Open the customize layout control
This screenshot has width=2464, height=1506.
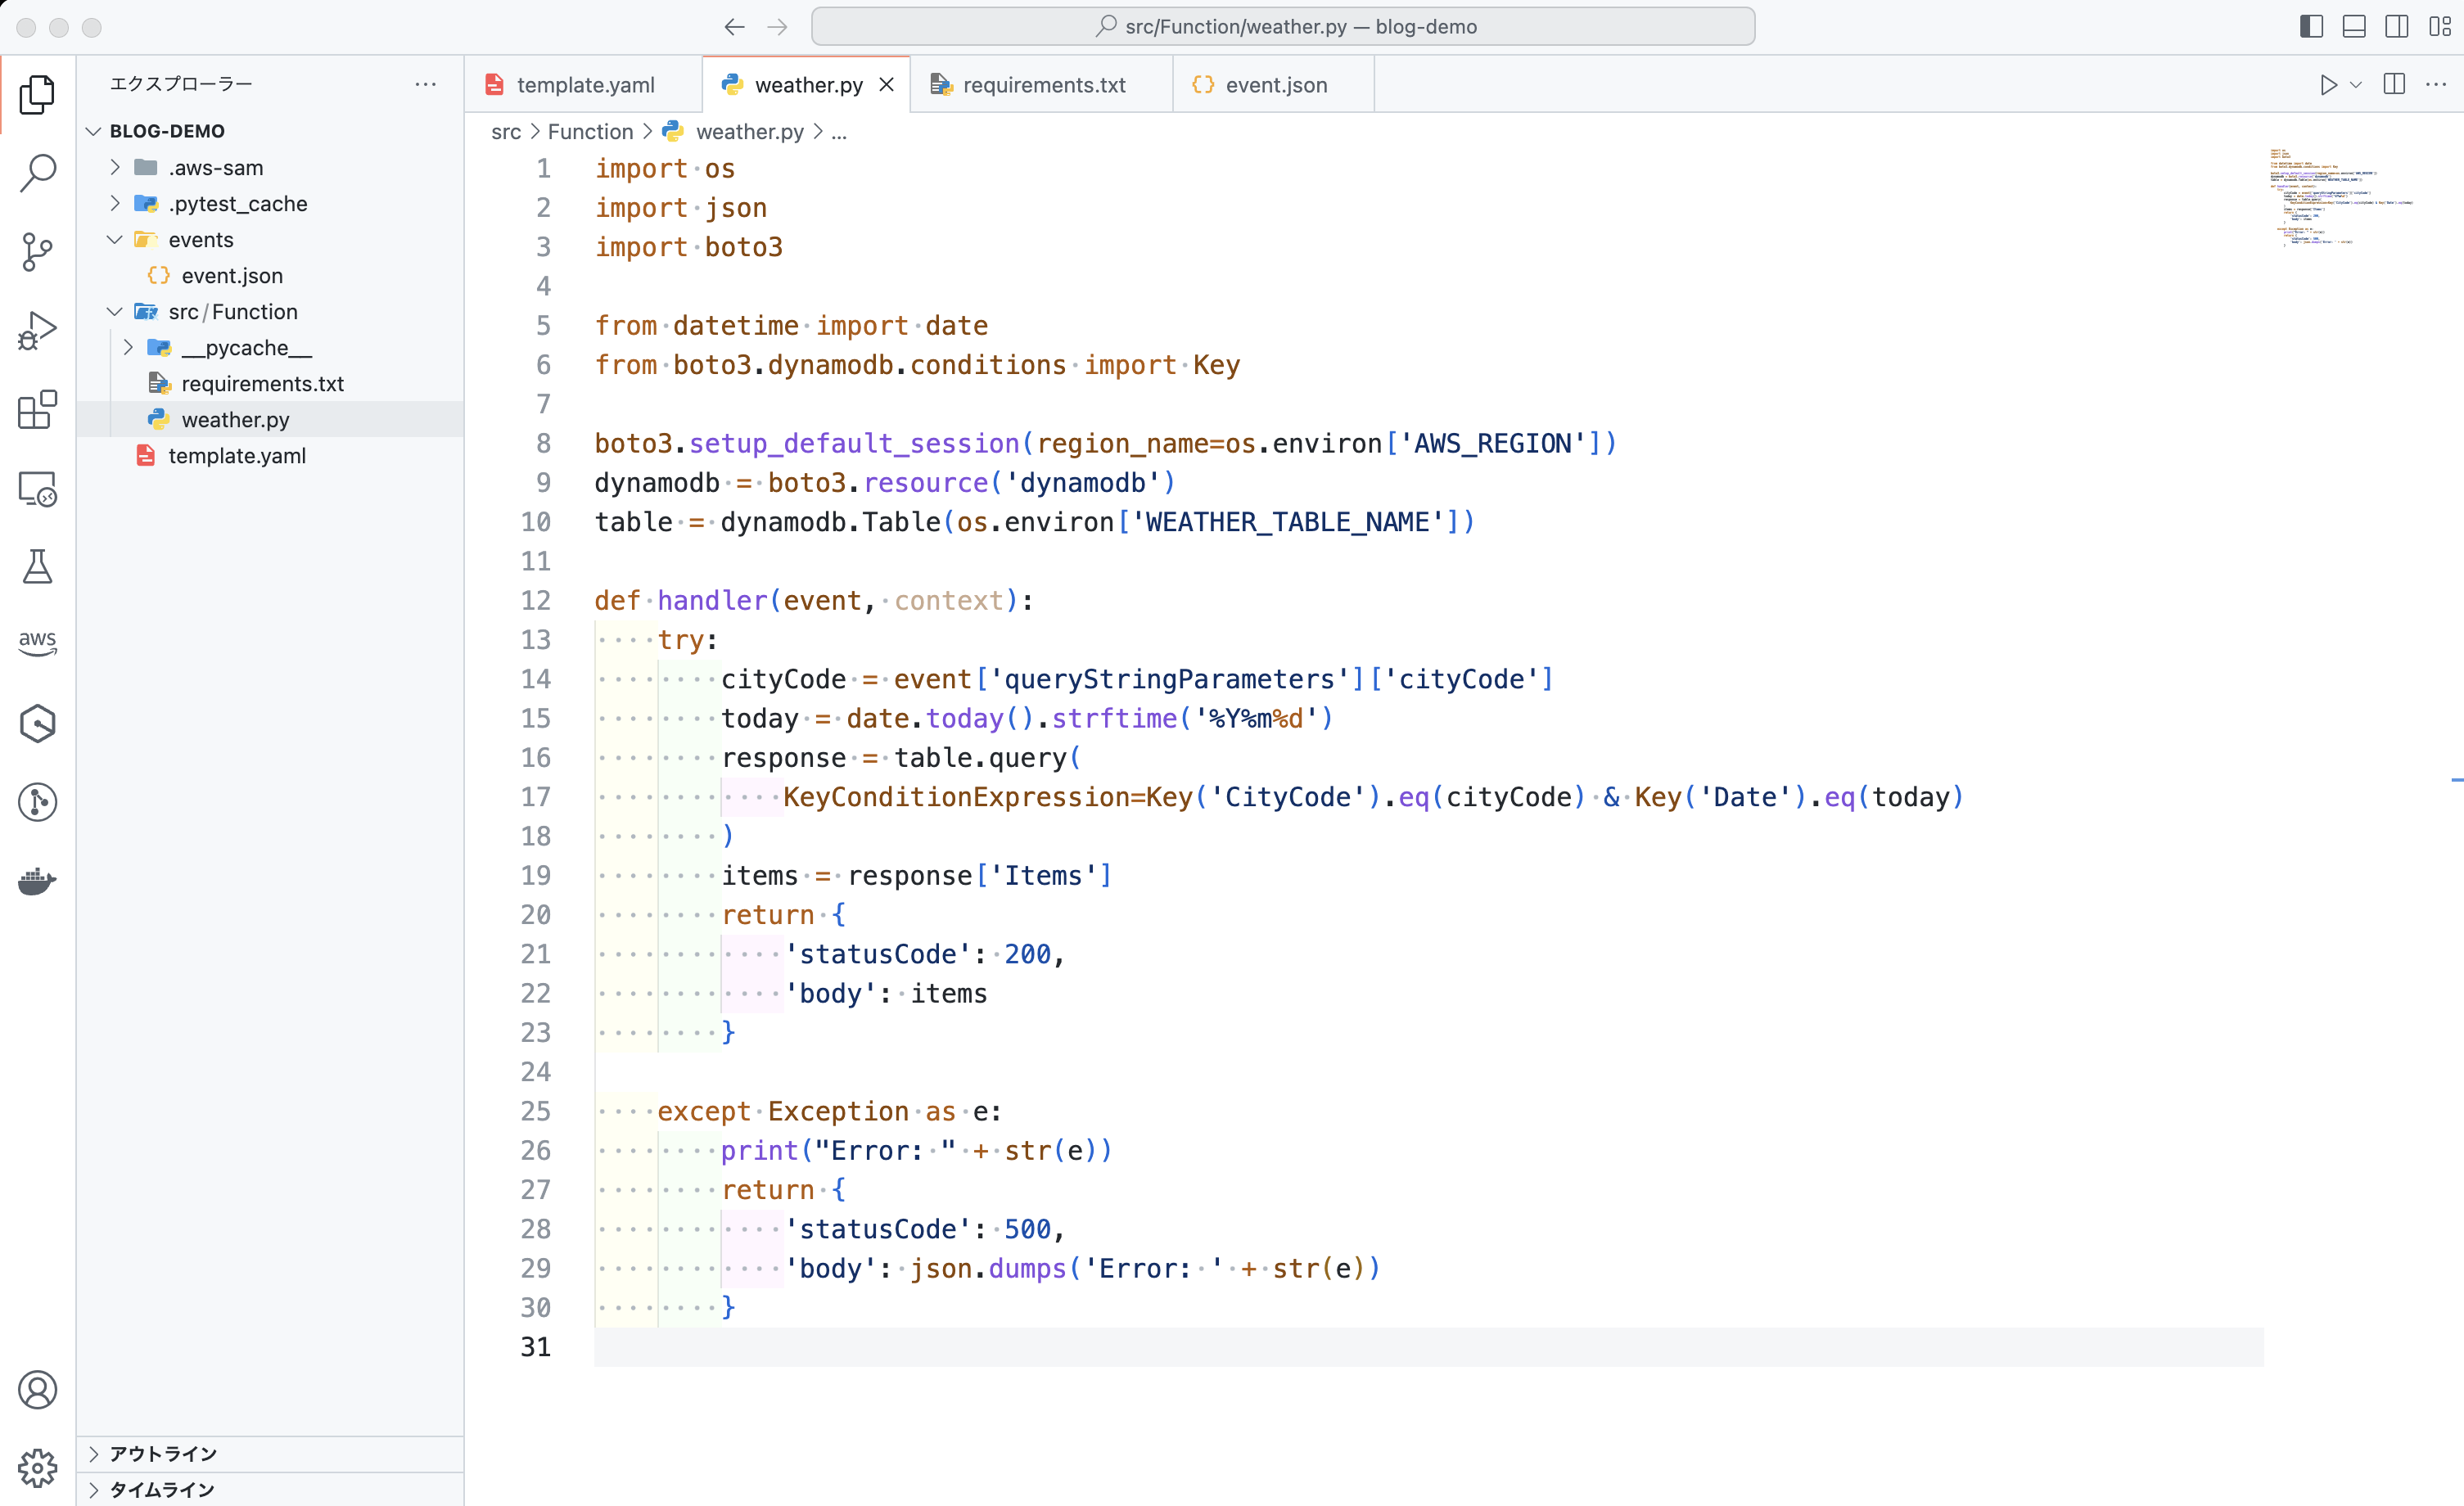pyautogui.click(x=2440, y=27)
